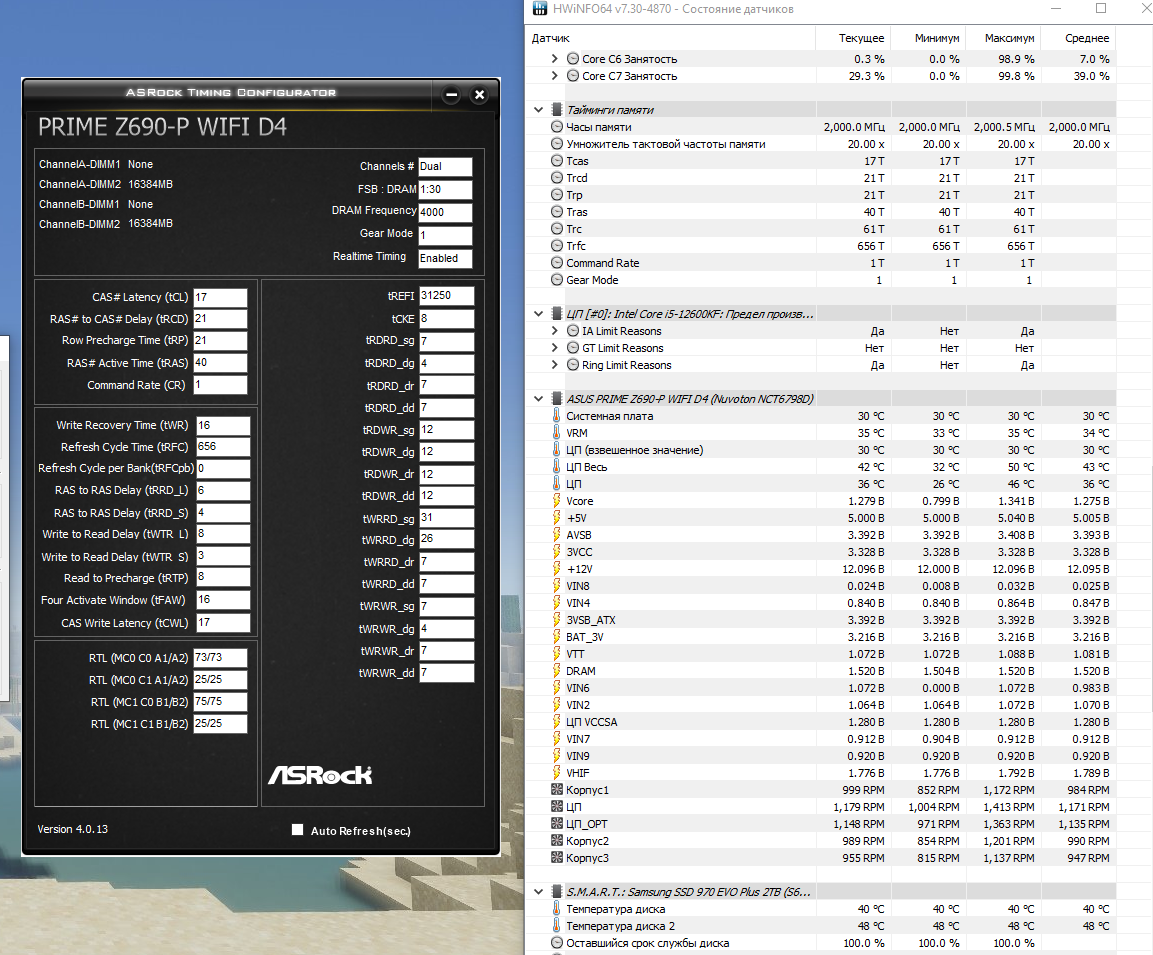The height and width of the screenshot is (955, 1153).
Task: Expand the Core C7 Занятость row
Action: (x=554, y=76)
